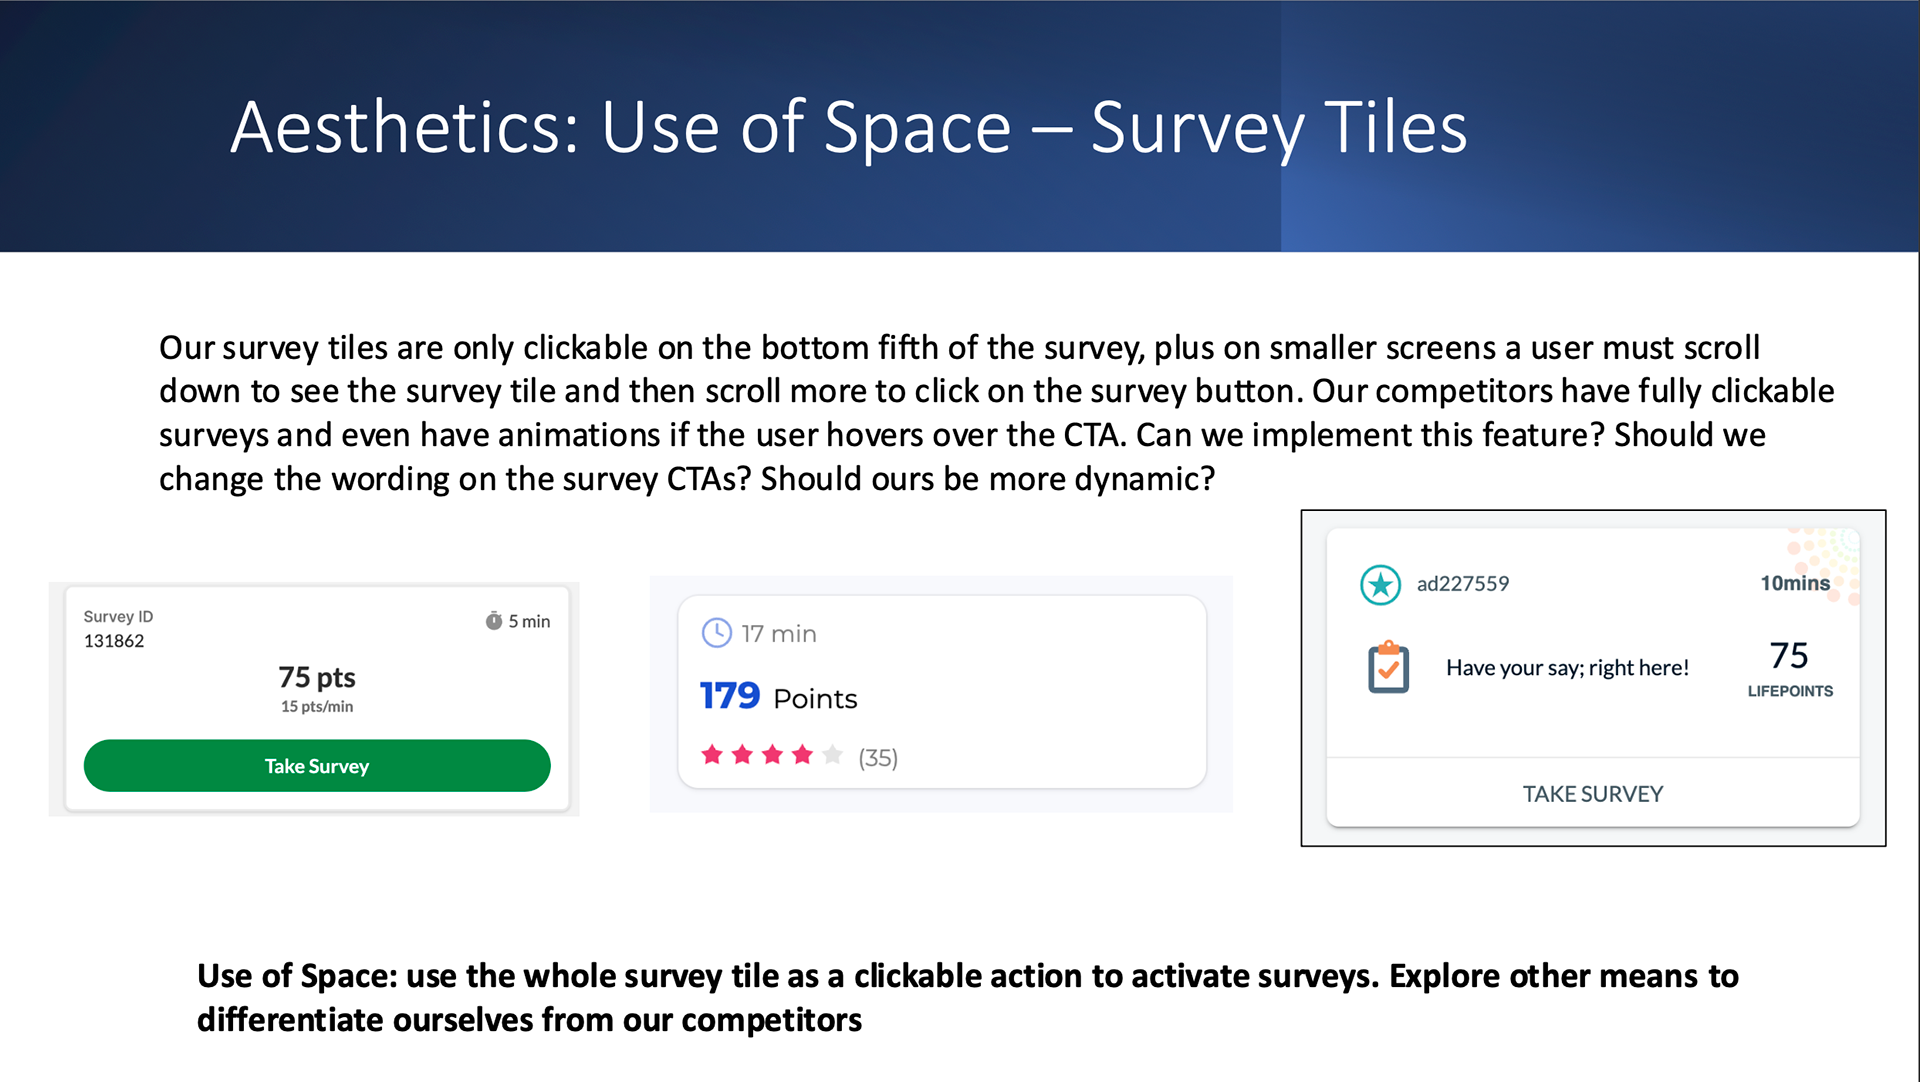1920x1082 pixels.
Task: Click the 10mins duration label
Action: (1794, 583)
